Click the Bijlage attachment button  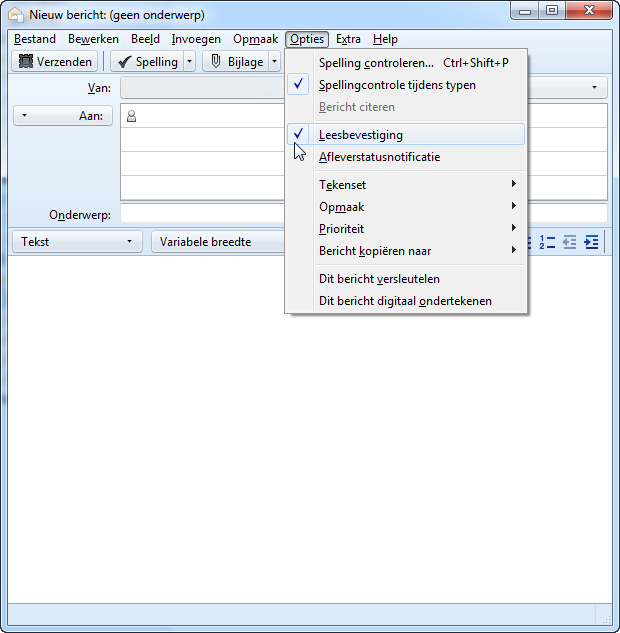click(x=236, y=62)
